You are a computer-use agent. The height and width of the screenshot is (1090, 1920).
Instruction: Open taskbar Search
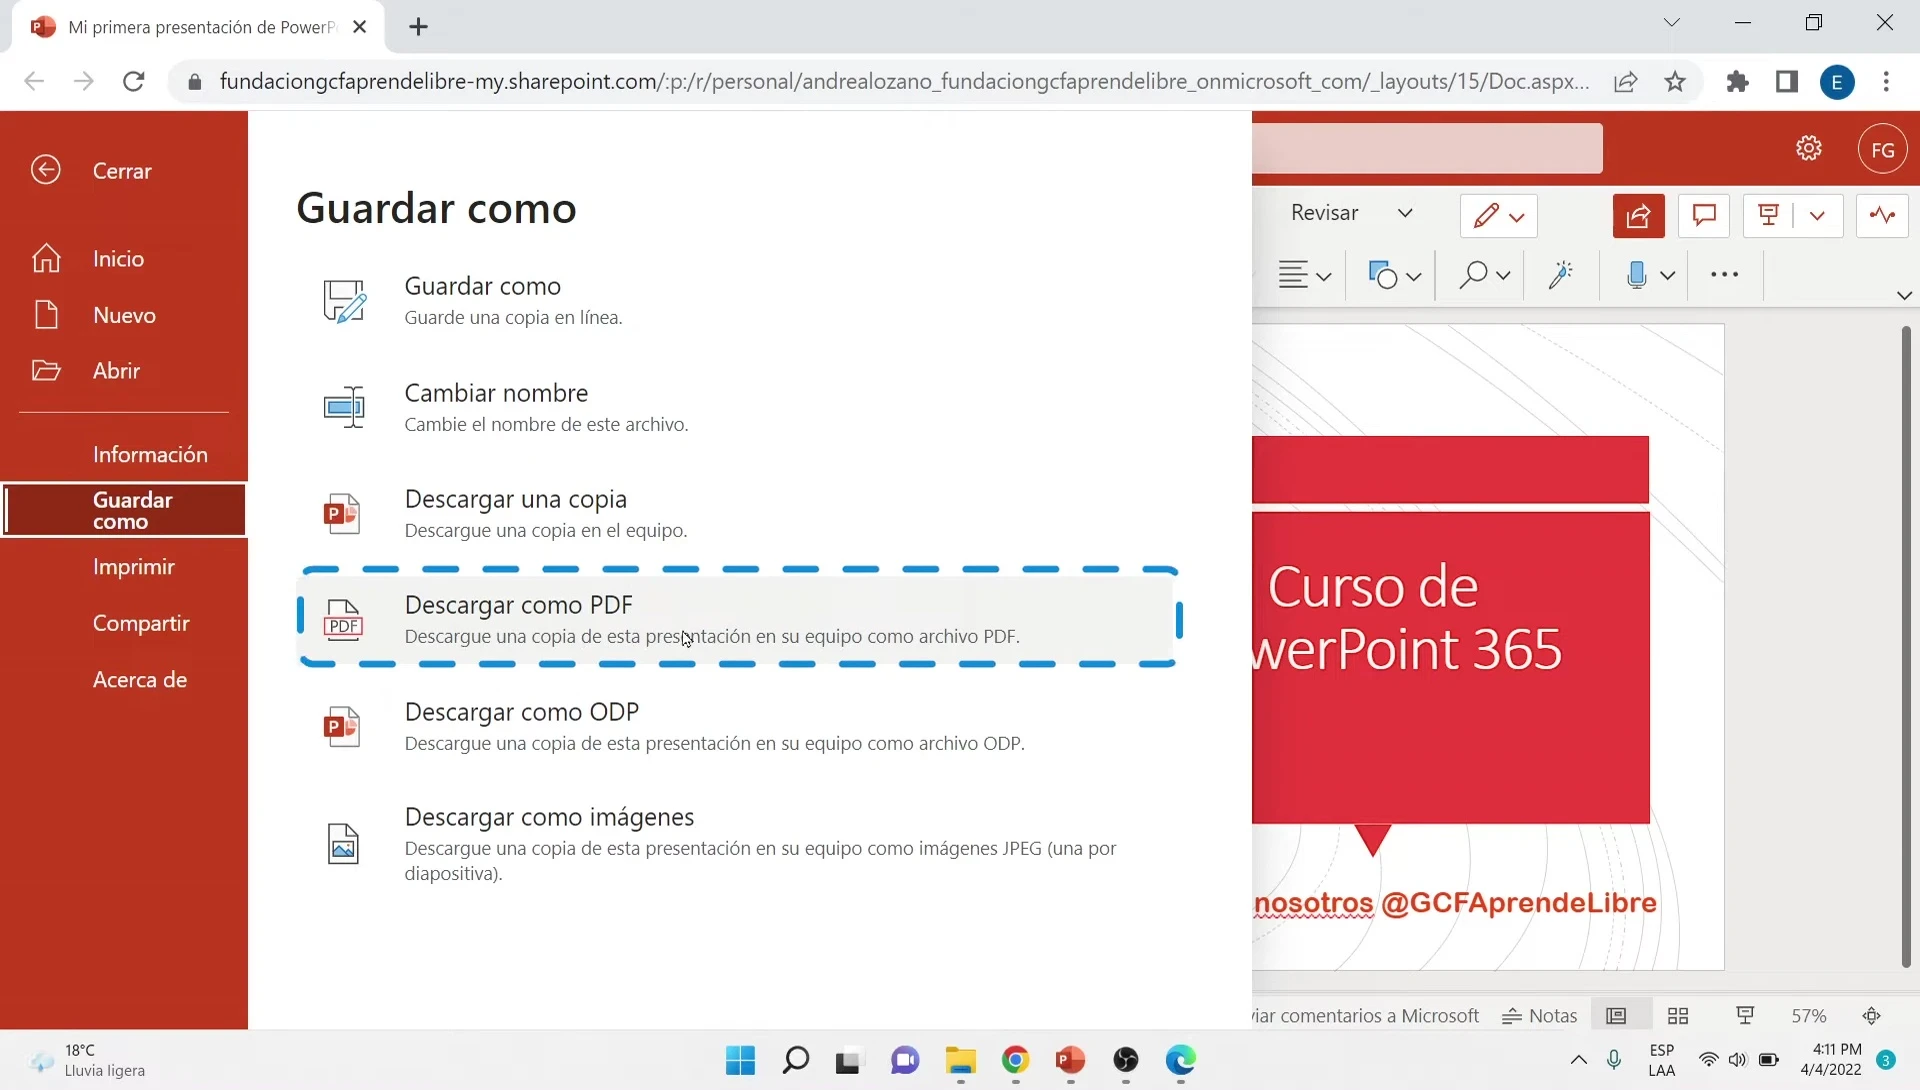pyautogui.click(x=796, y=1060)
